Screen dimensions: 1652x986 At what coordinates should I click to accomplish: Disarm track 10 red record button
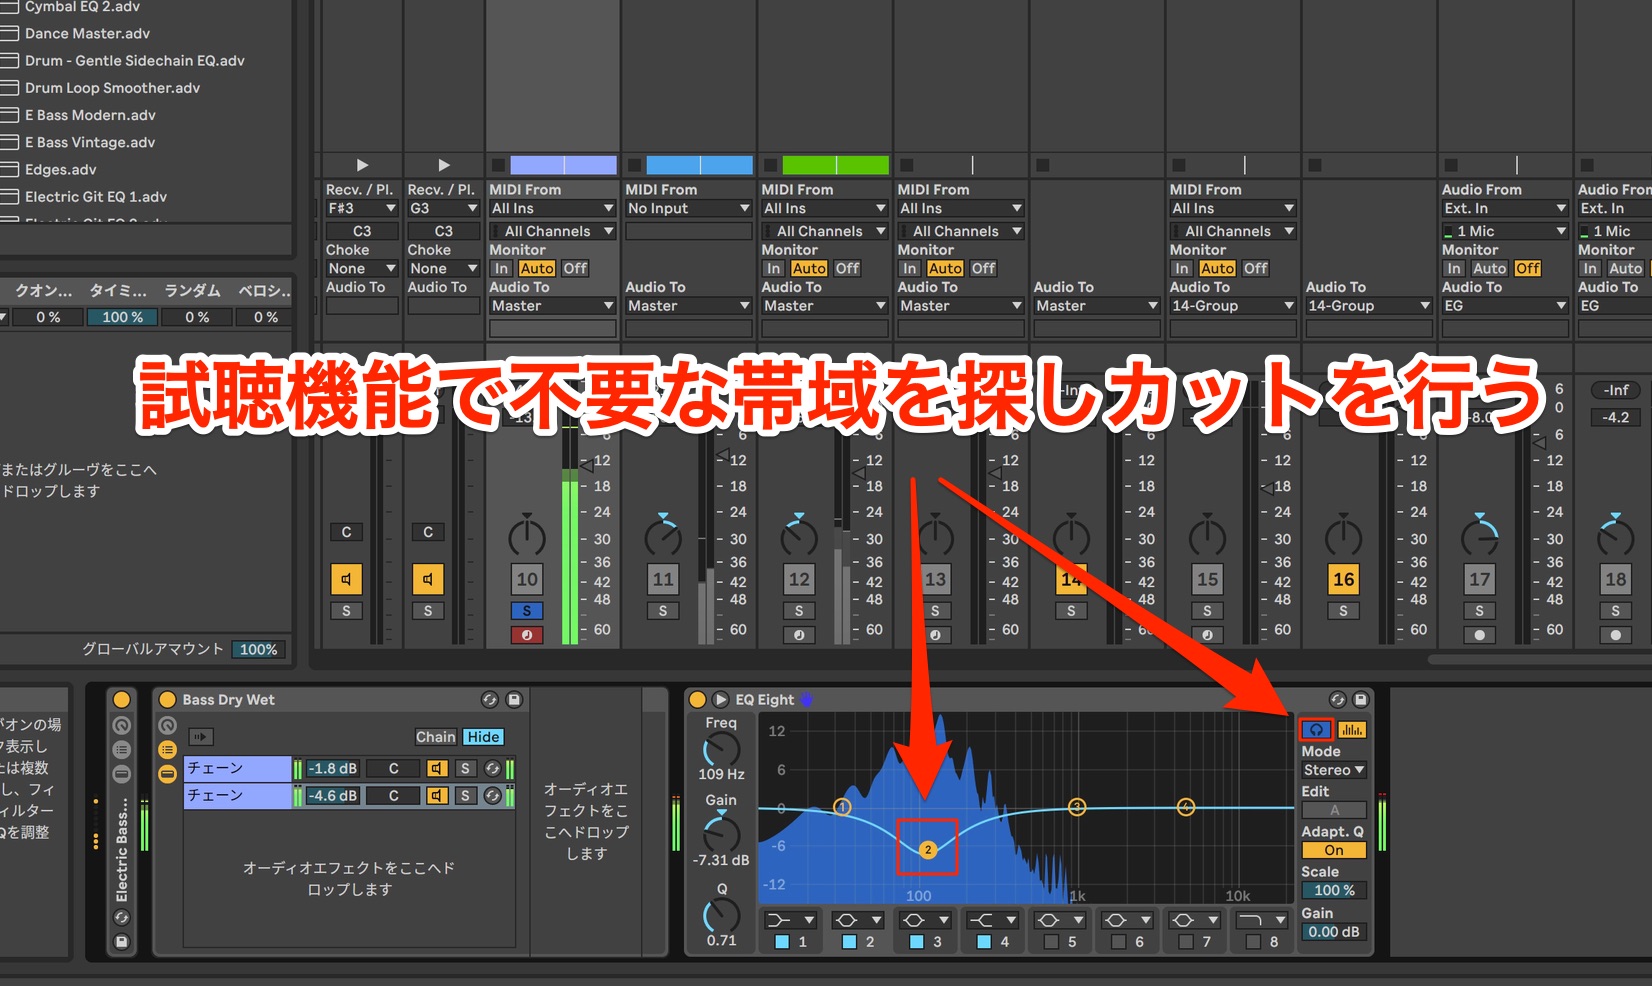527,635
